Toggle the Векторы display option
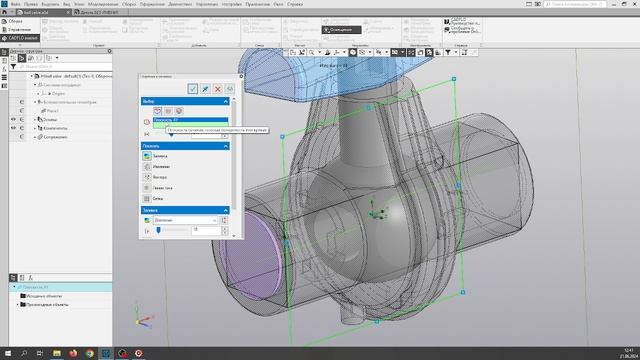The width and height of the screenshot is (640, 360). tap(147, 177)
